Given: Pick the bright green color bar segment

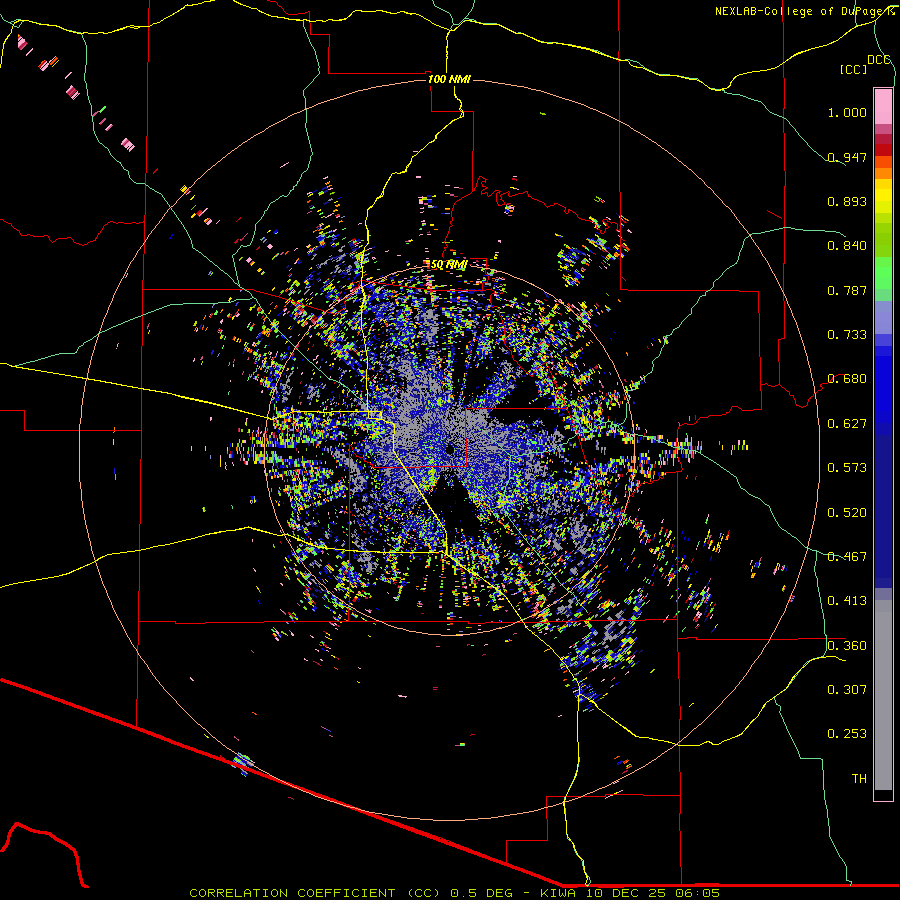Looking at the screenshot, I should (883, 273).
